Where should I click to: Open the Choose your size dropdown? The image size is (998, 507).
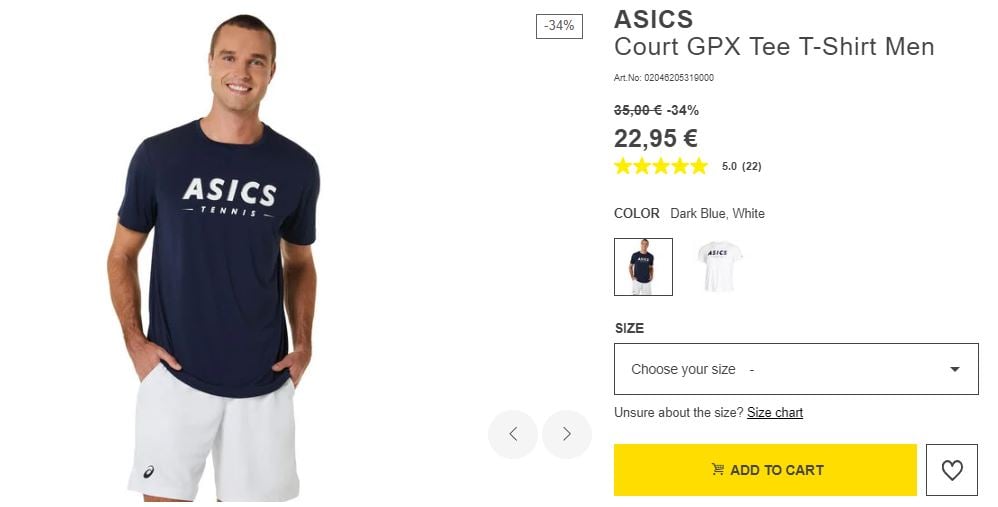(x=796, y=369)
